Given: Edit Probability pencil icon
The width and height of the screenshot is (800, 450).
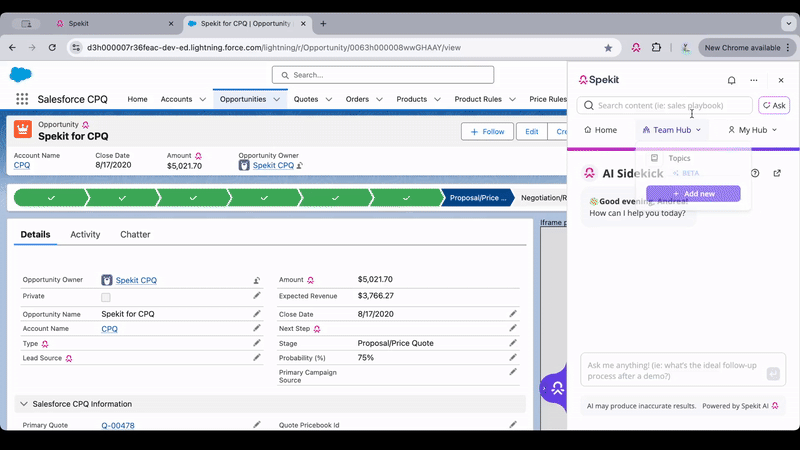Looking at the screenshot, I should 513,357.
